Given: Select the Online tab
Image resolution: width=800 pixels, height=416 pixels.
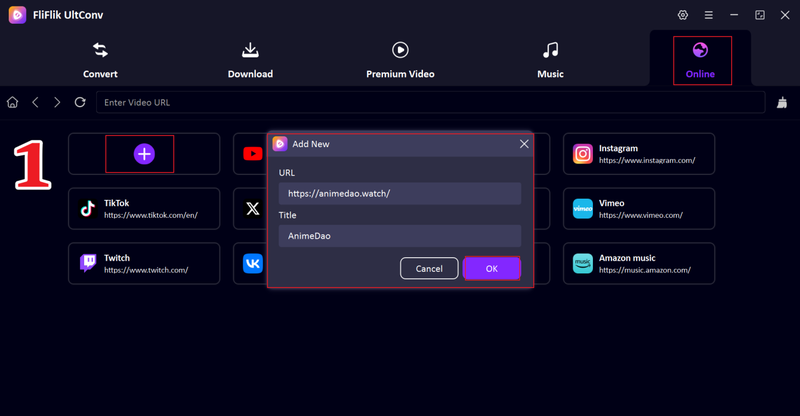Looking at the screenshot, I should (700, 60).
